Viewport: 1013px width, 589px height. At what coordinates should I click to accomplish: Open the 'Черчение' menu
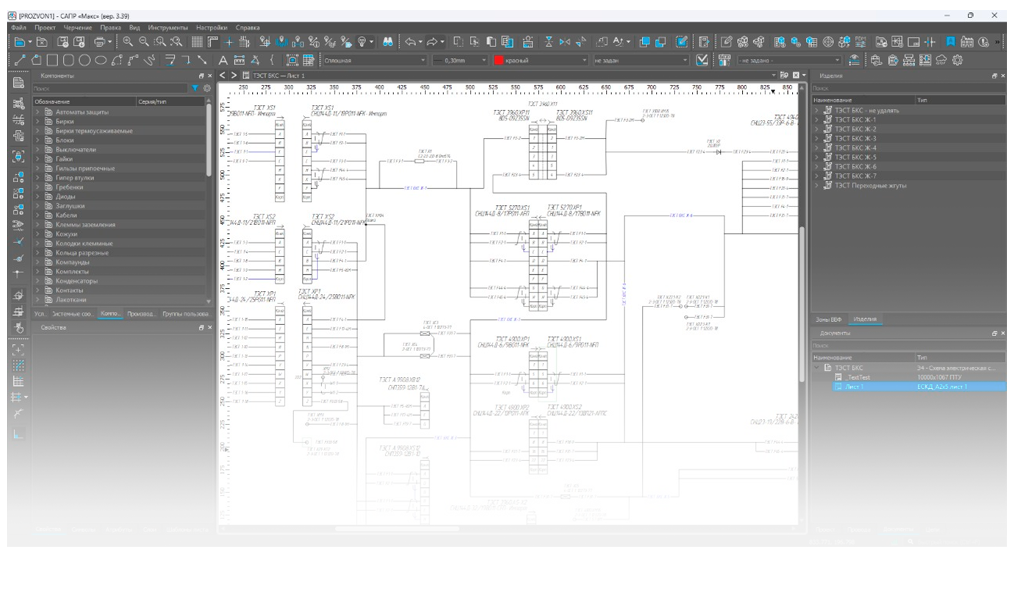[77, 28]
